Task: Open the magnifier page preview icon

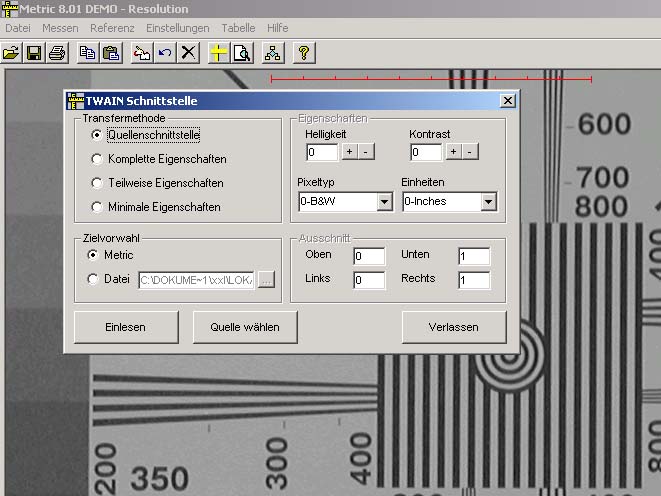Action: [x=242, y=53]
